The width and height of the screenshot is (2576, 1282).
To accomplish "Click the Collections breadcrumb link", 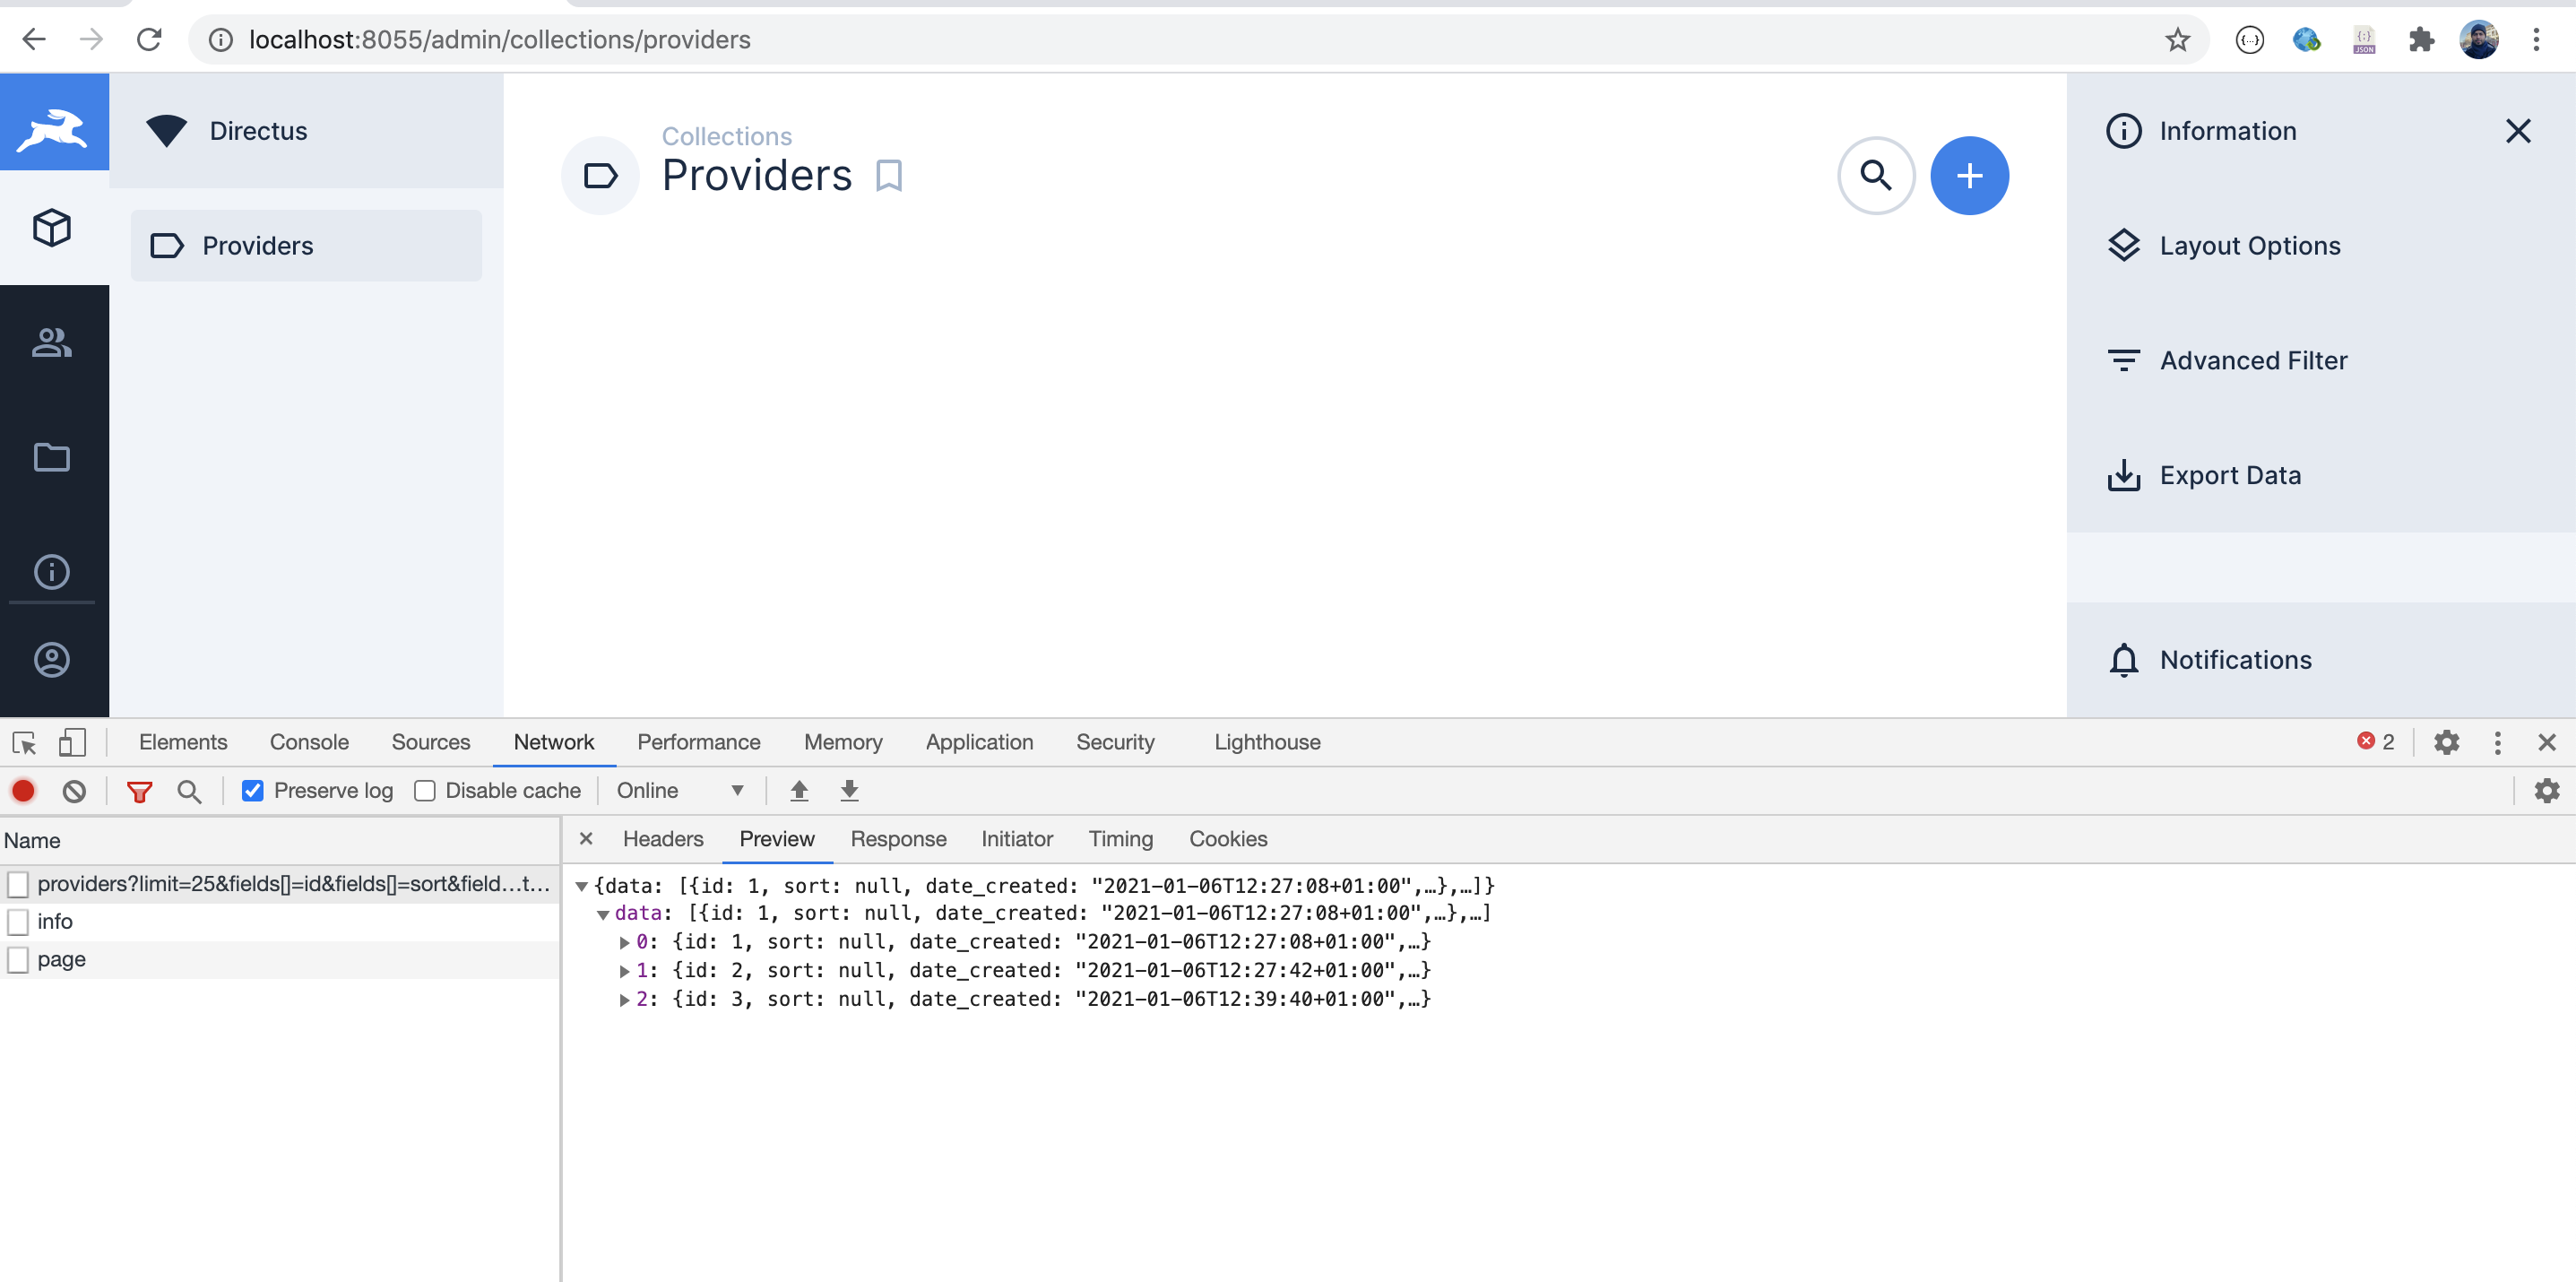I will (727, 136).
